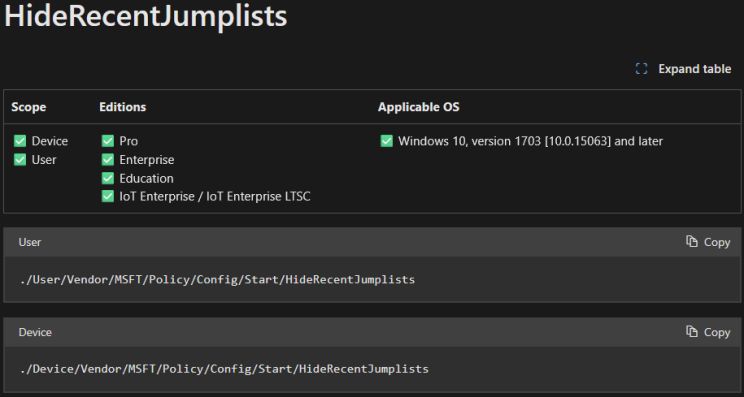Click the Device code block path text
Screen dimensions: 744x397
(224, 369)
